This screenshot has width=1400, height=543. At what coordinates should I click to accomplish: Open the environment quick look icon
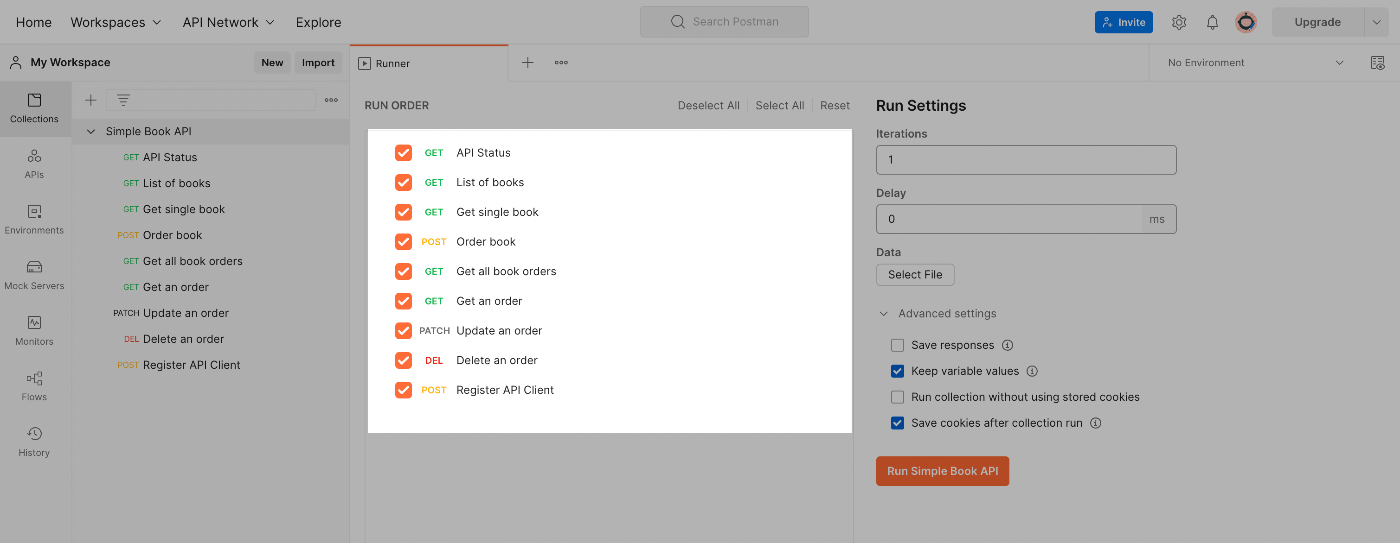pos(1378,62)
